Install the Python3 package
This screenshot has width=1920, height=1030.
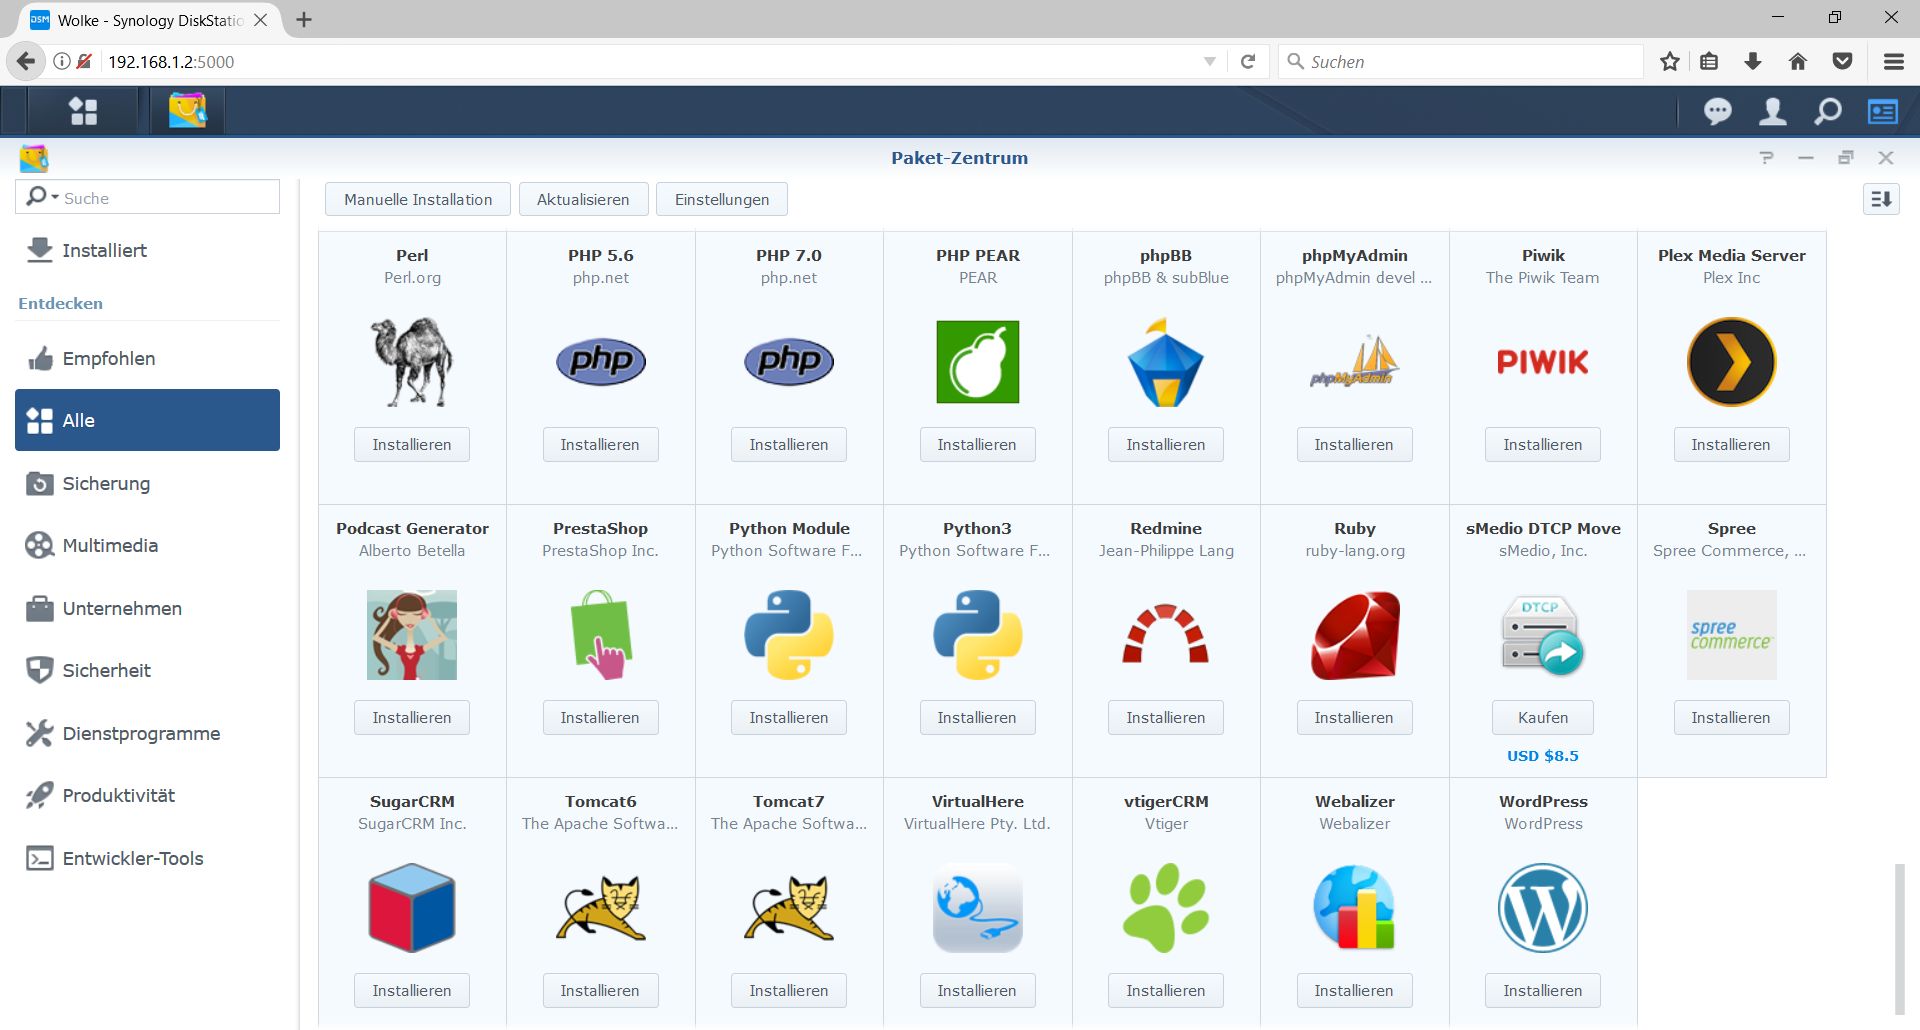tap(977, 717)
